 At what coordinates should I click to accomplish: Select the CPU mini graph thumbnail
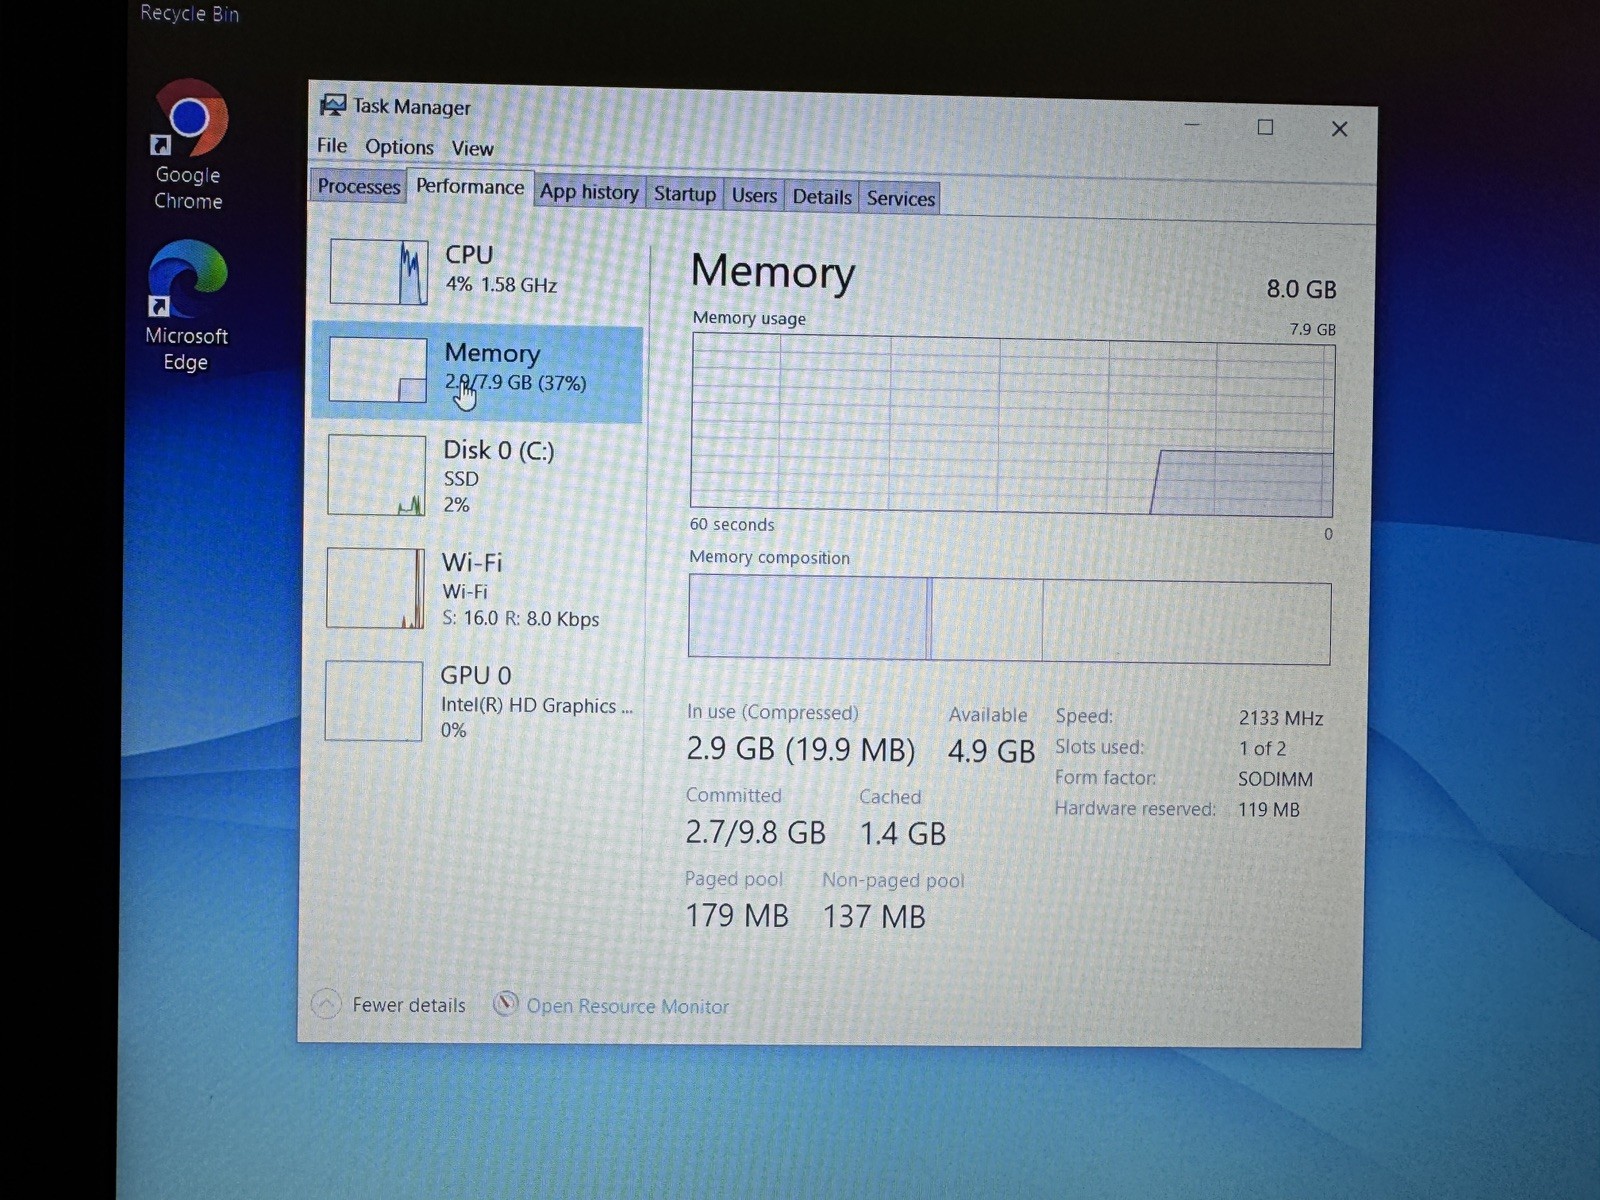tap(379, 271)
